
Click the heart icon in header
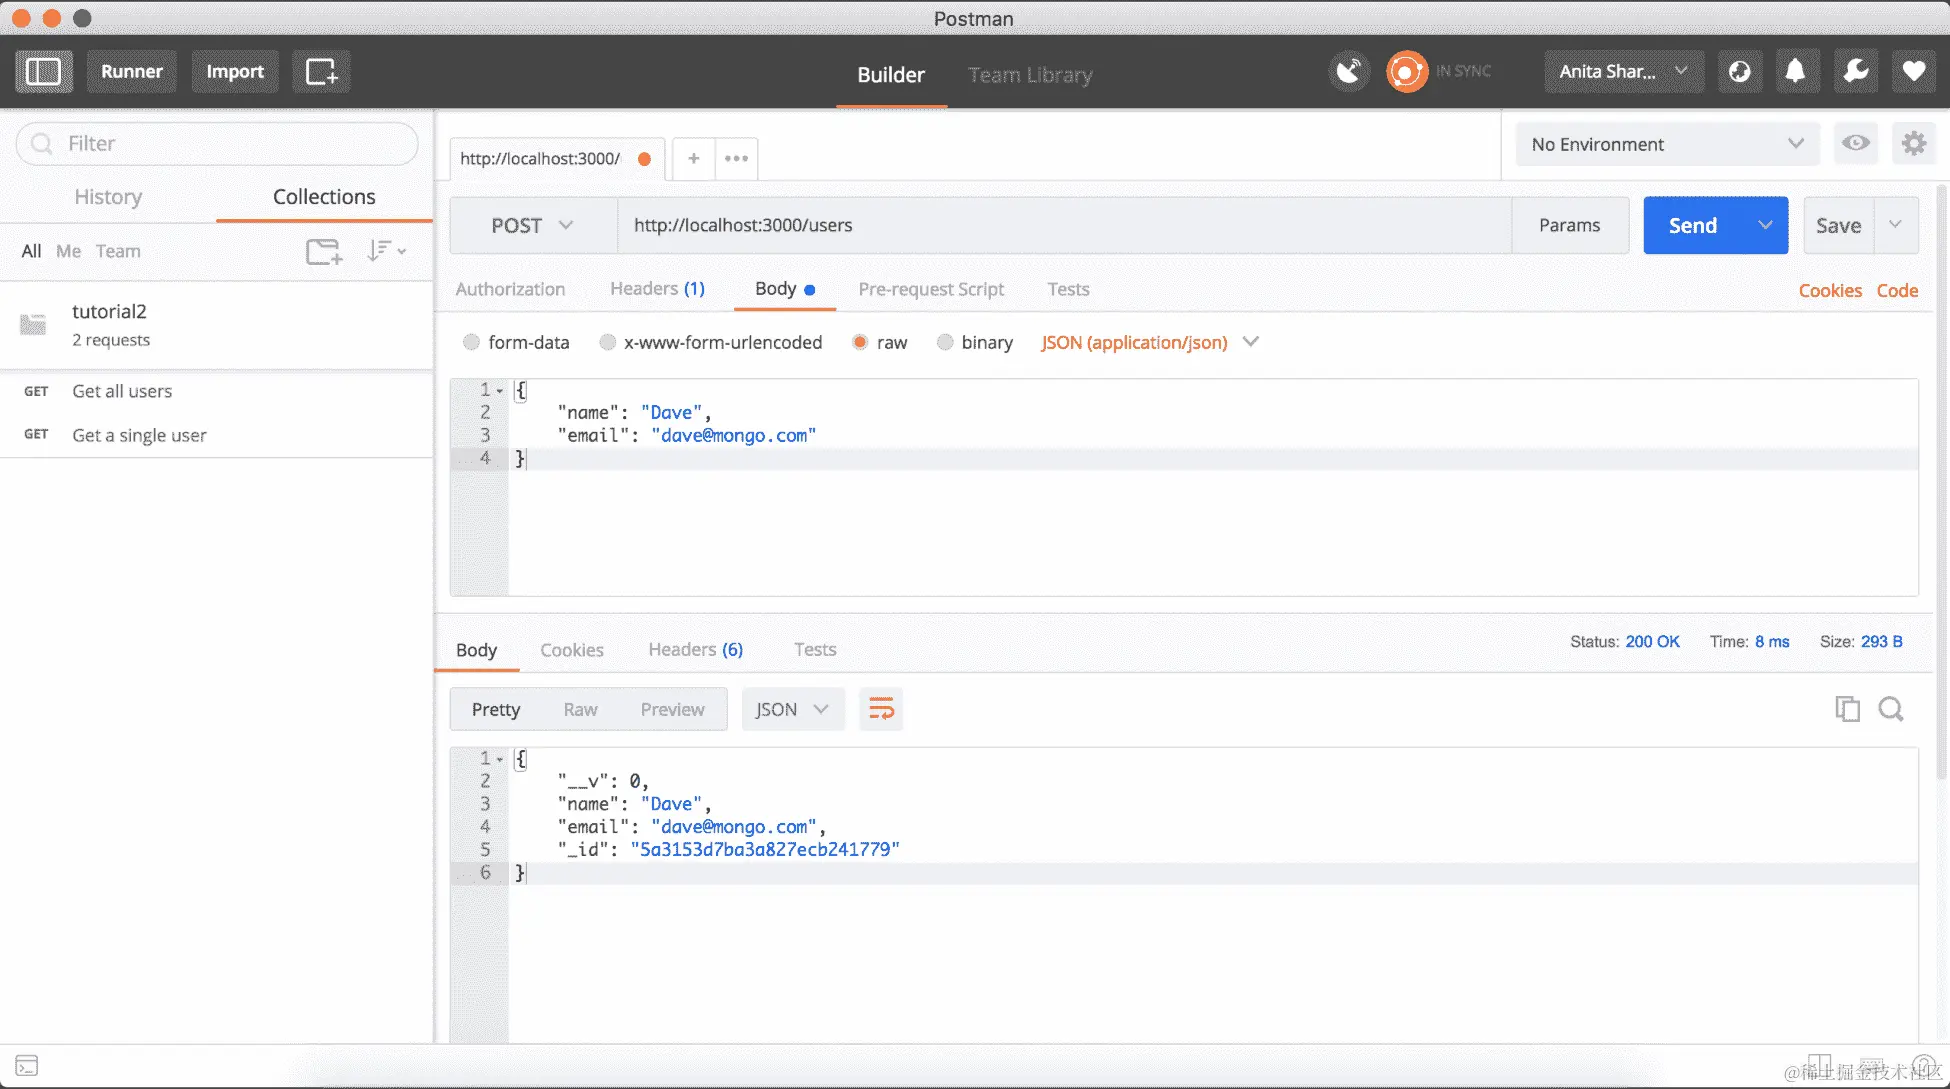(x=1913, y=72)
